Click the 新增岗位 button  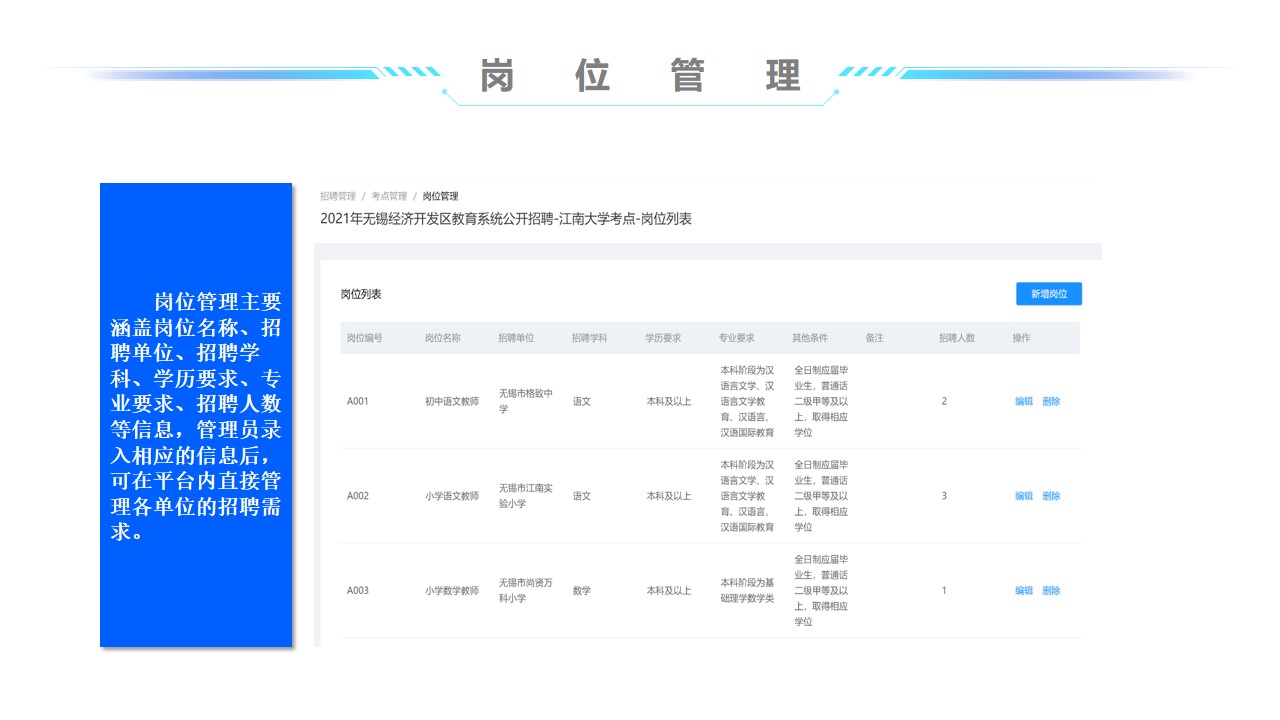pyautogui.click(x=1048, y=294)
